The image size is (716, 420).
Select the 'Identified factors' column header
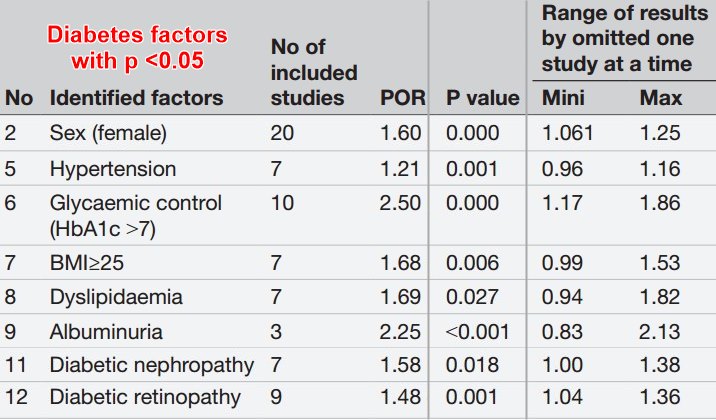(136, 98)
